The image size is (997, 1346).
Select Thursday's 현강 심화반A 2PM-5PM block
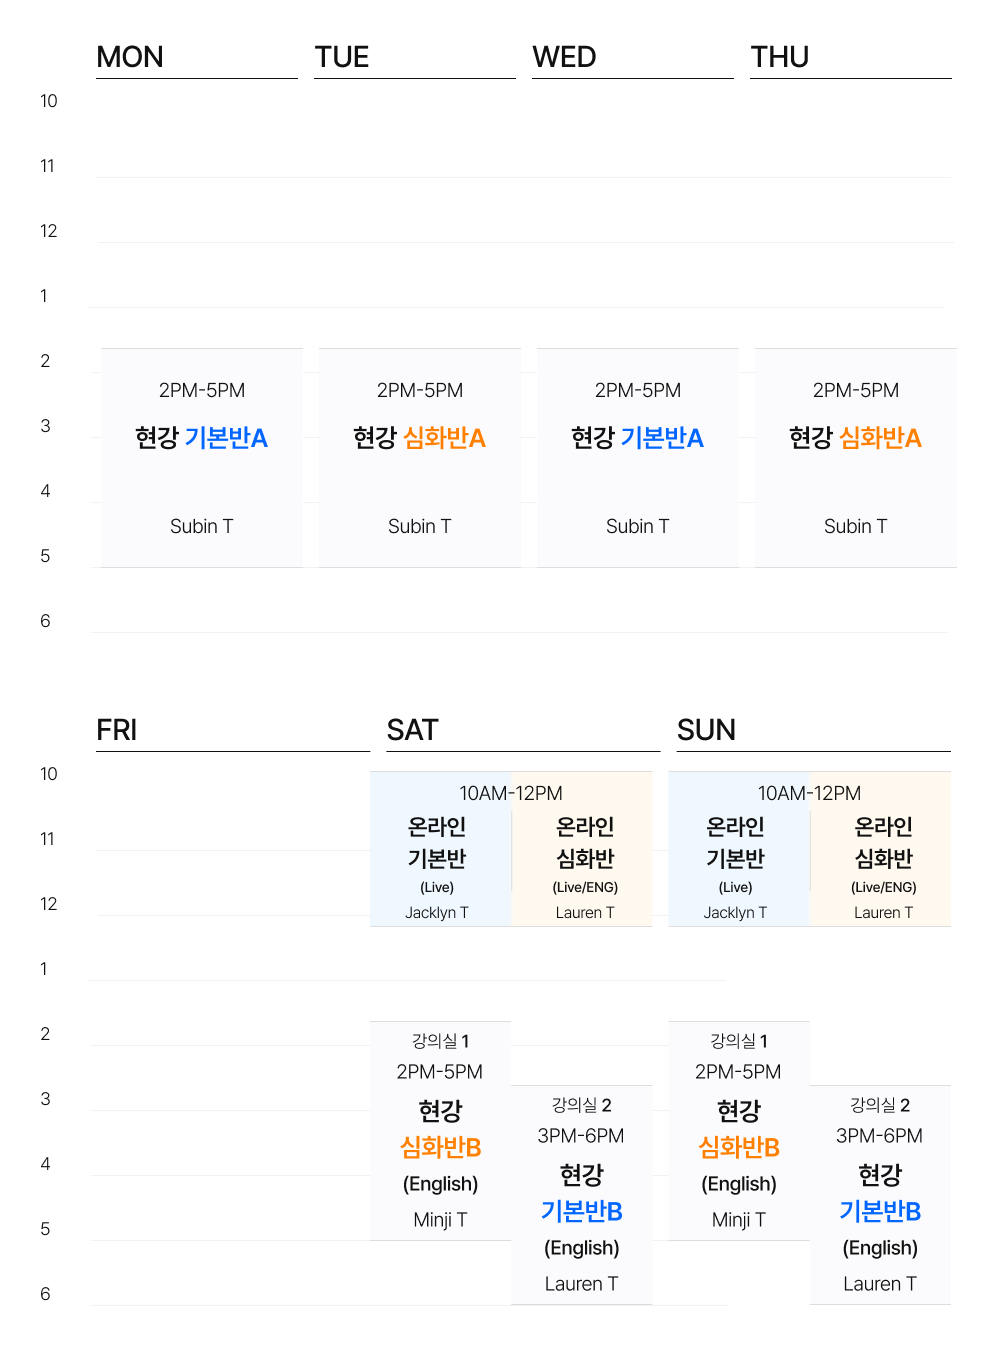(x=855, y=457)
